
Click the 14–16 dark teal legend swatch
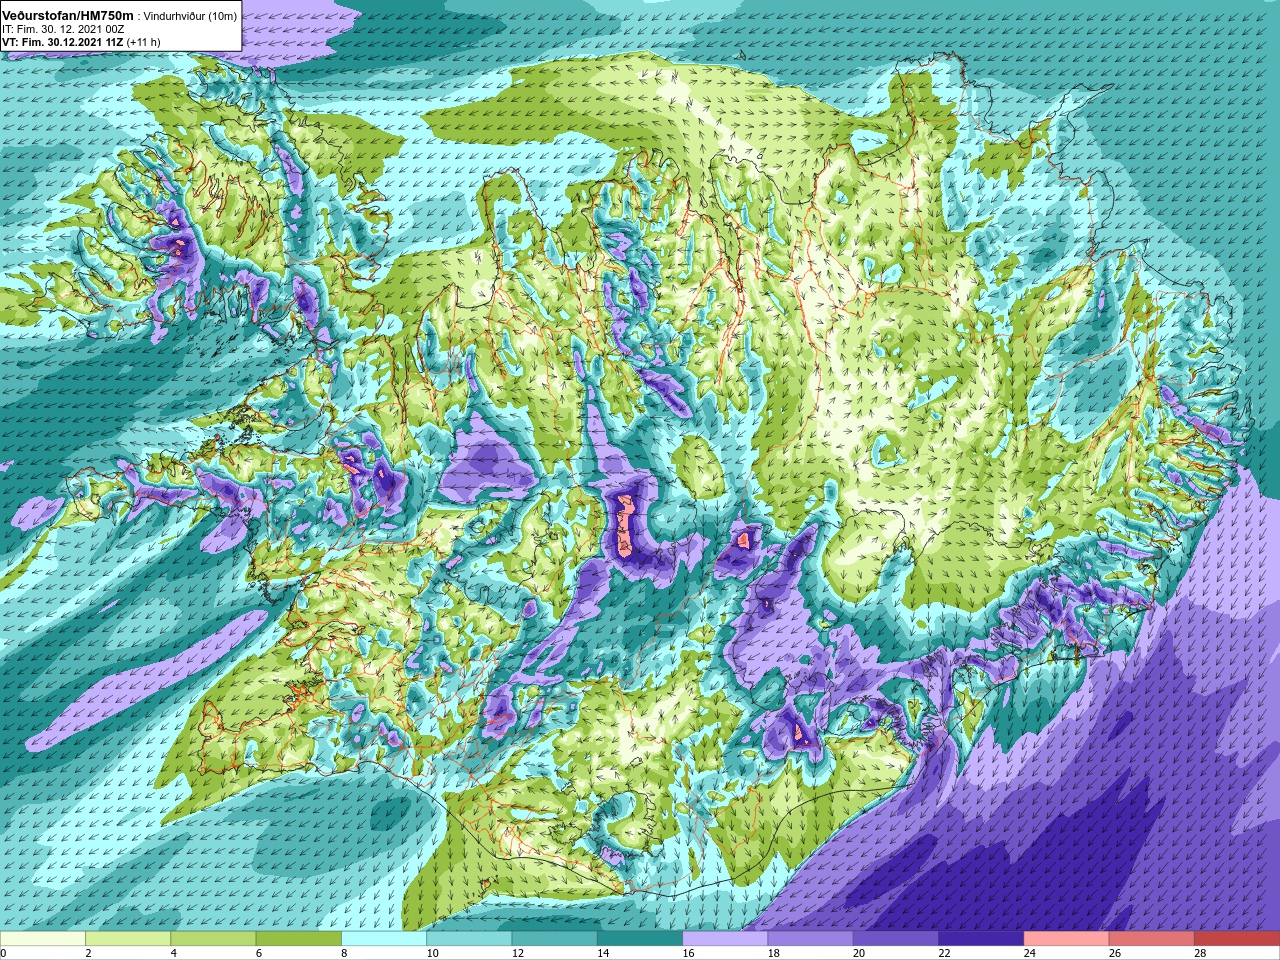click(x=640, y=939)
